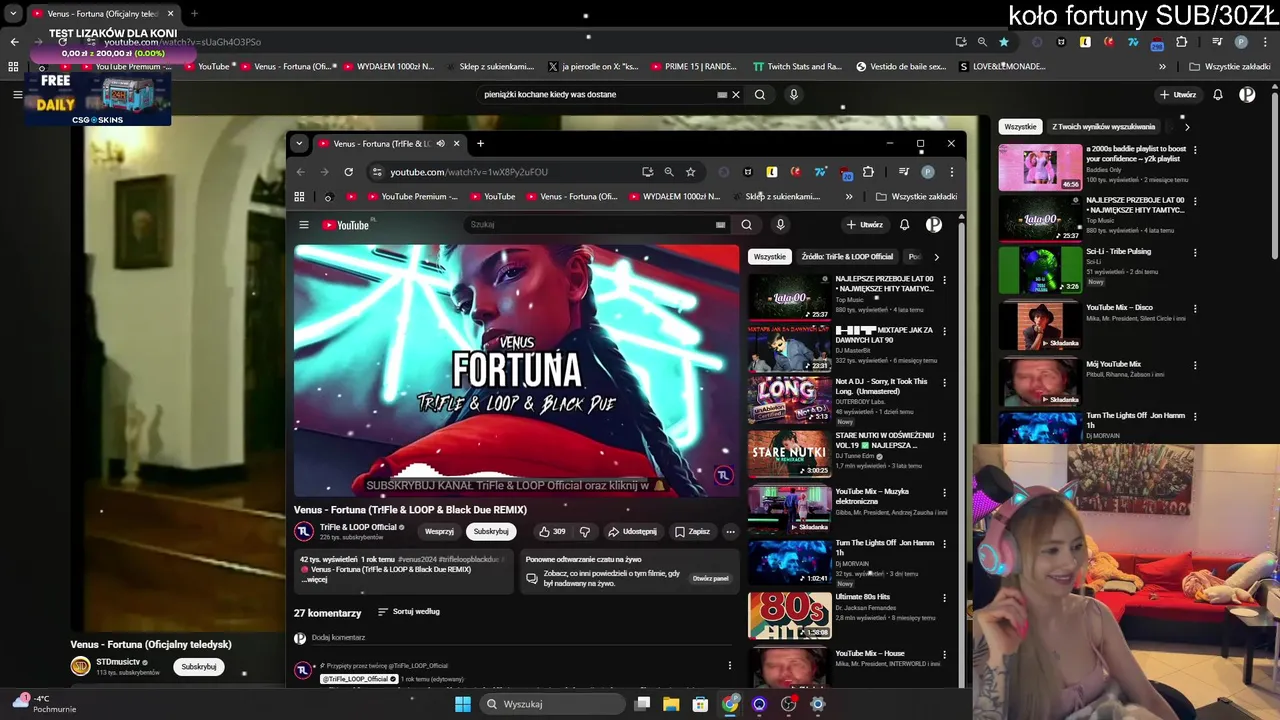Open Utwórz create menu in front window
Image resolution: width=1280 pixels, height=720 pixels.
pos(865,225)
